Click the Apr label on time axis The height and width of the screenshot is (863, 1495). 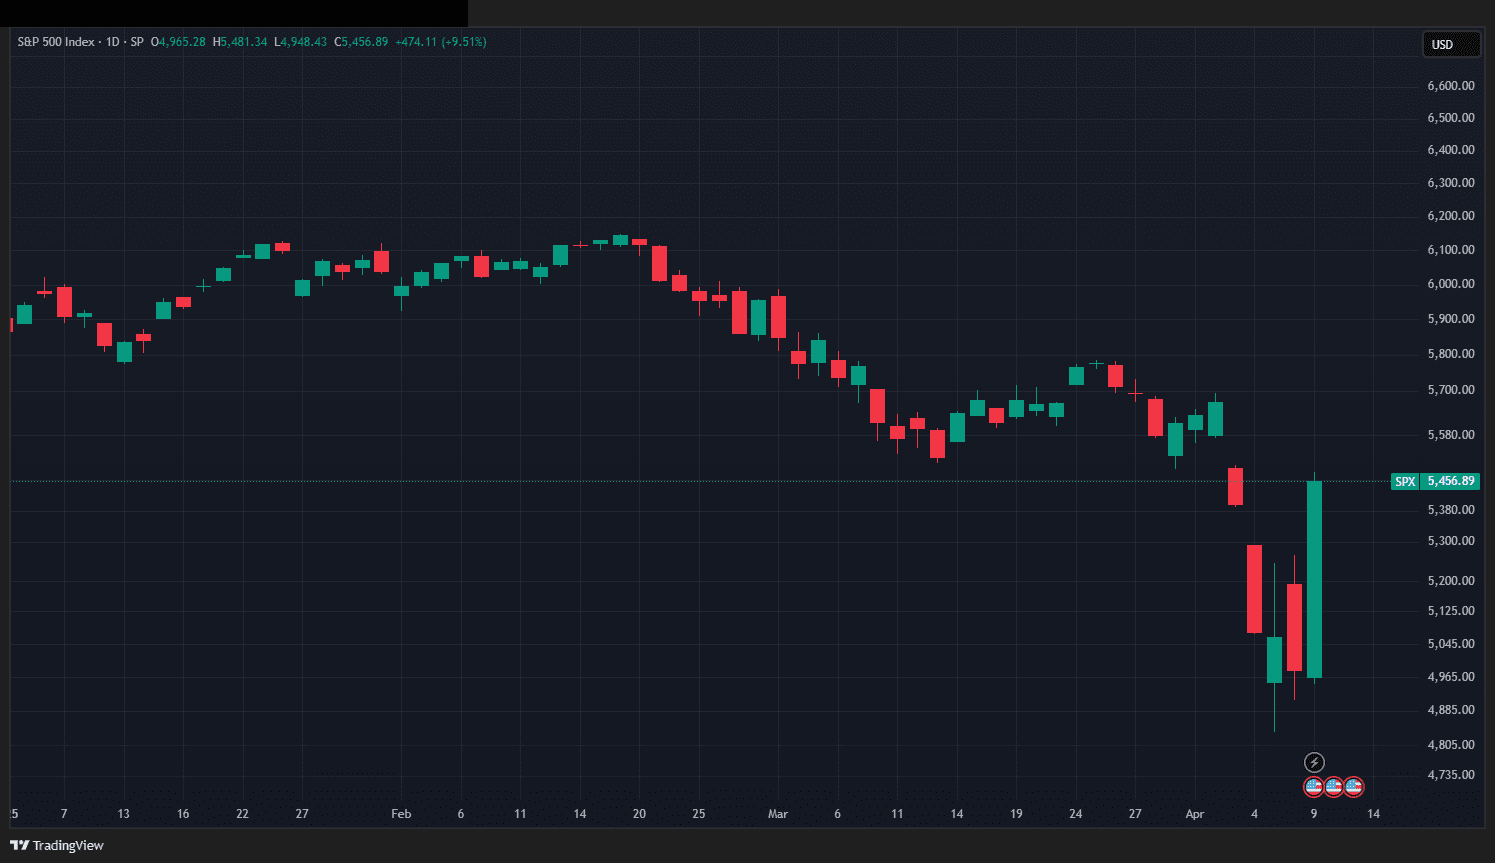[x=1195, y=814]
